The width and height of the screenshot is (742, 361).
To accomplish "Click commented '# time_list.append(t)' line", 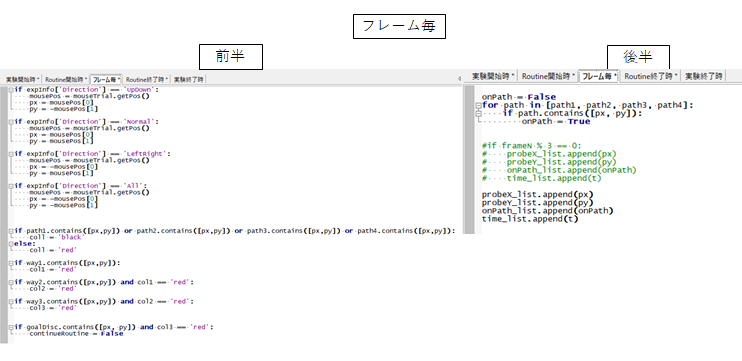I will [542, 178].
